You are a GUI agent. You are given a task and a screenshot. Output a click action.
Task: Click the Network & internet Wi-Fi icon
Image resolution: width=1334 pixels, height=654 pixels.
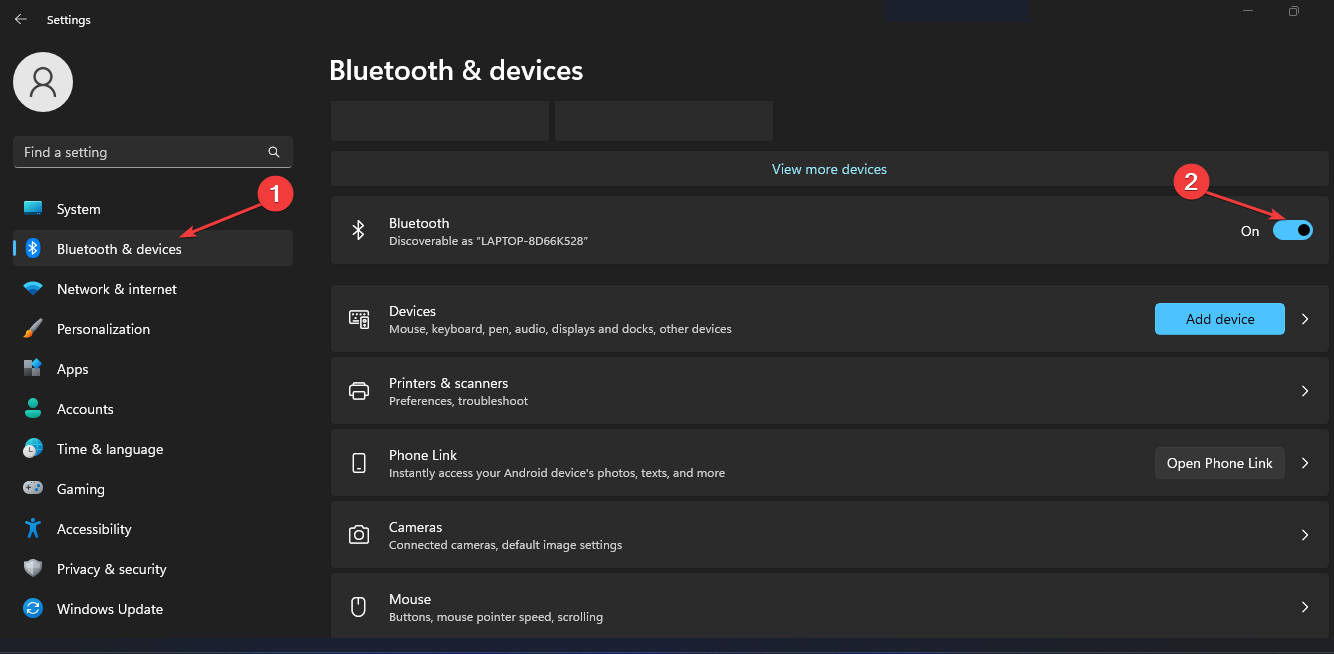click(x=33, y=289)
